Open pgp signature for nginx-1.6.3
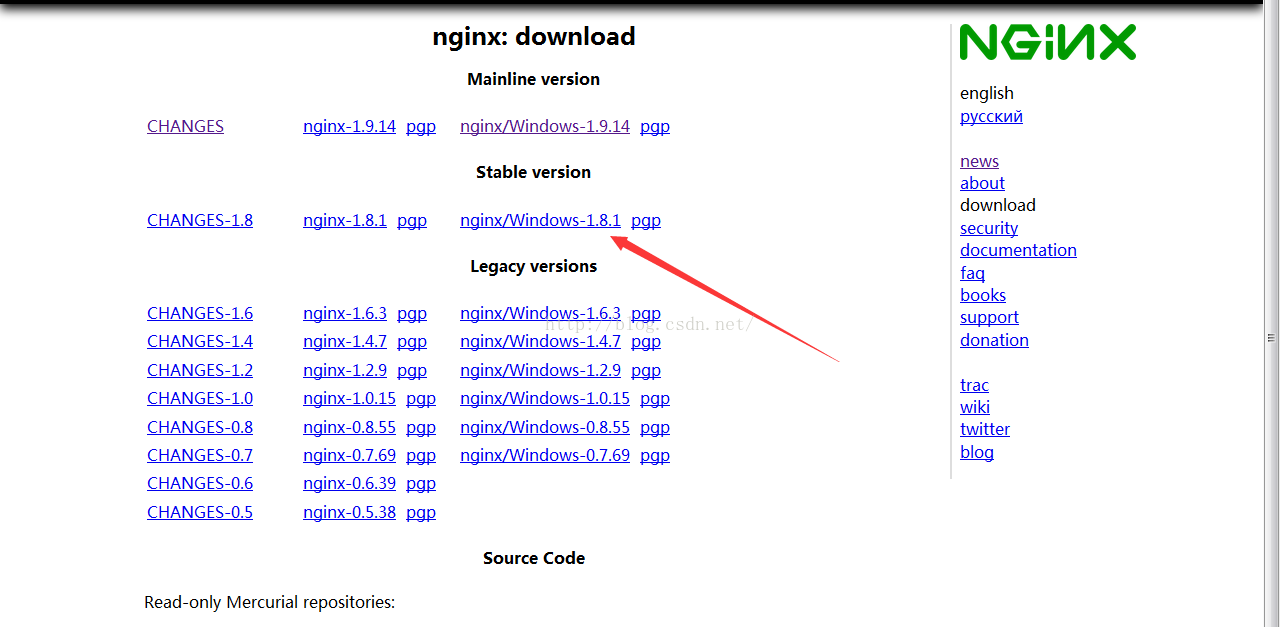 (412, 314)
